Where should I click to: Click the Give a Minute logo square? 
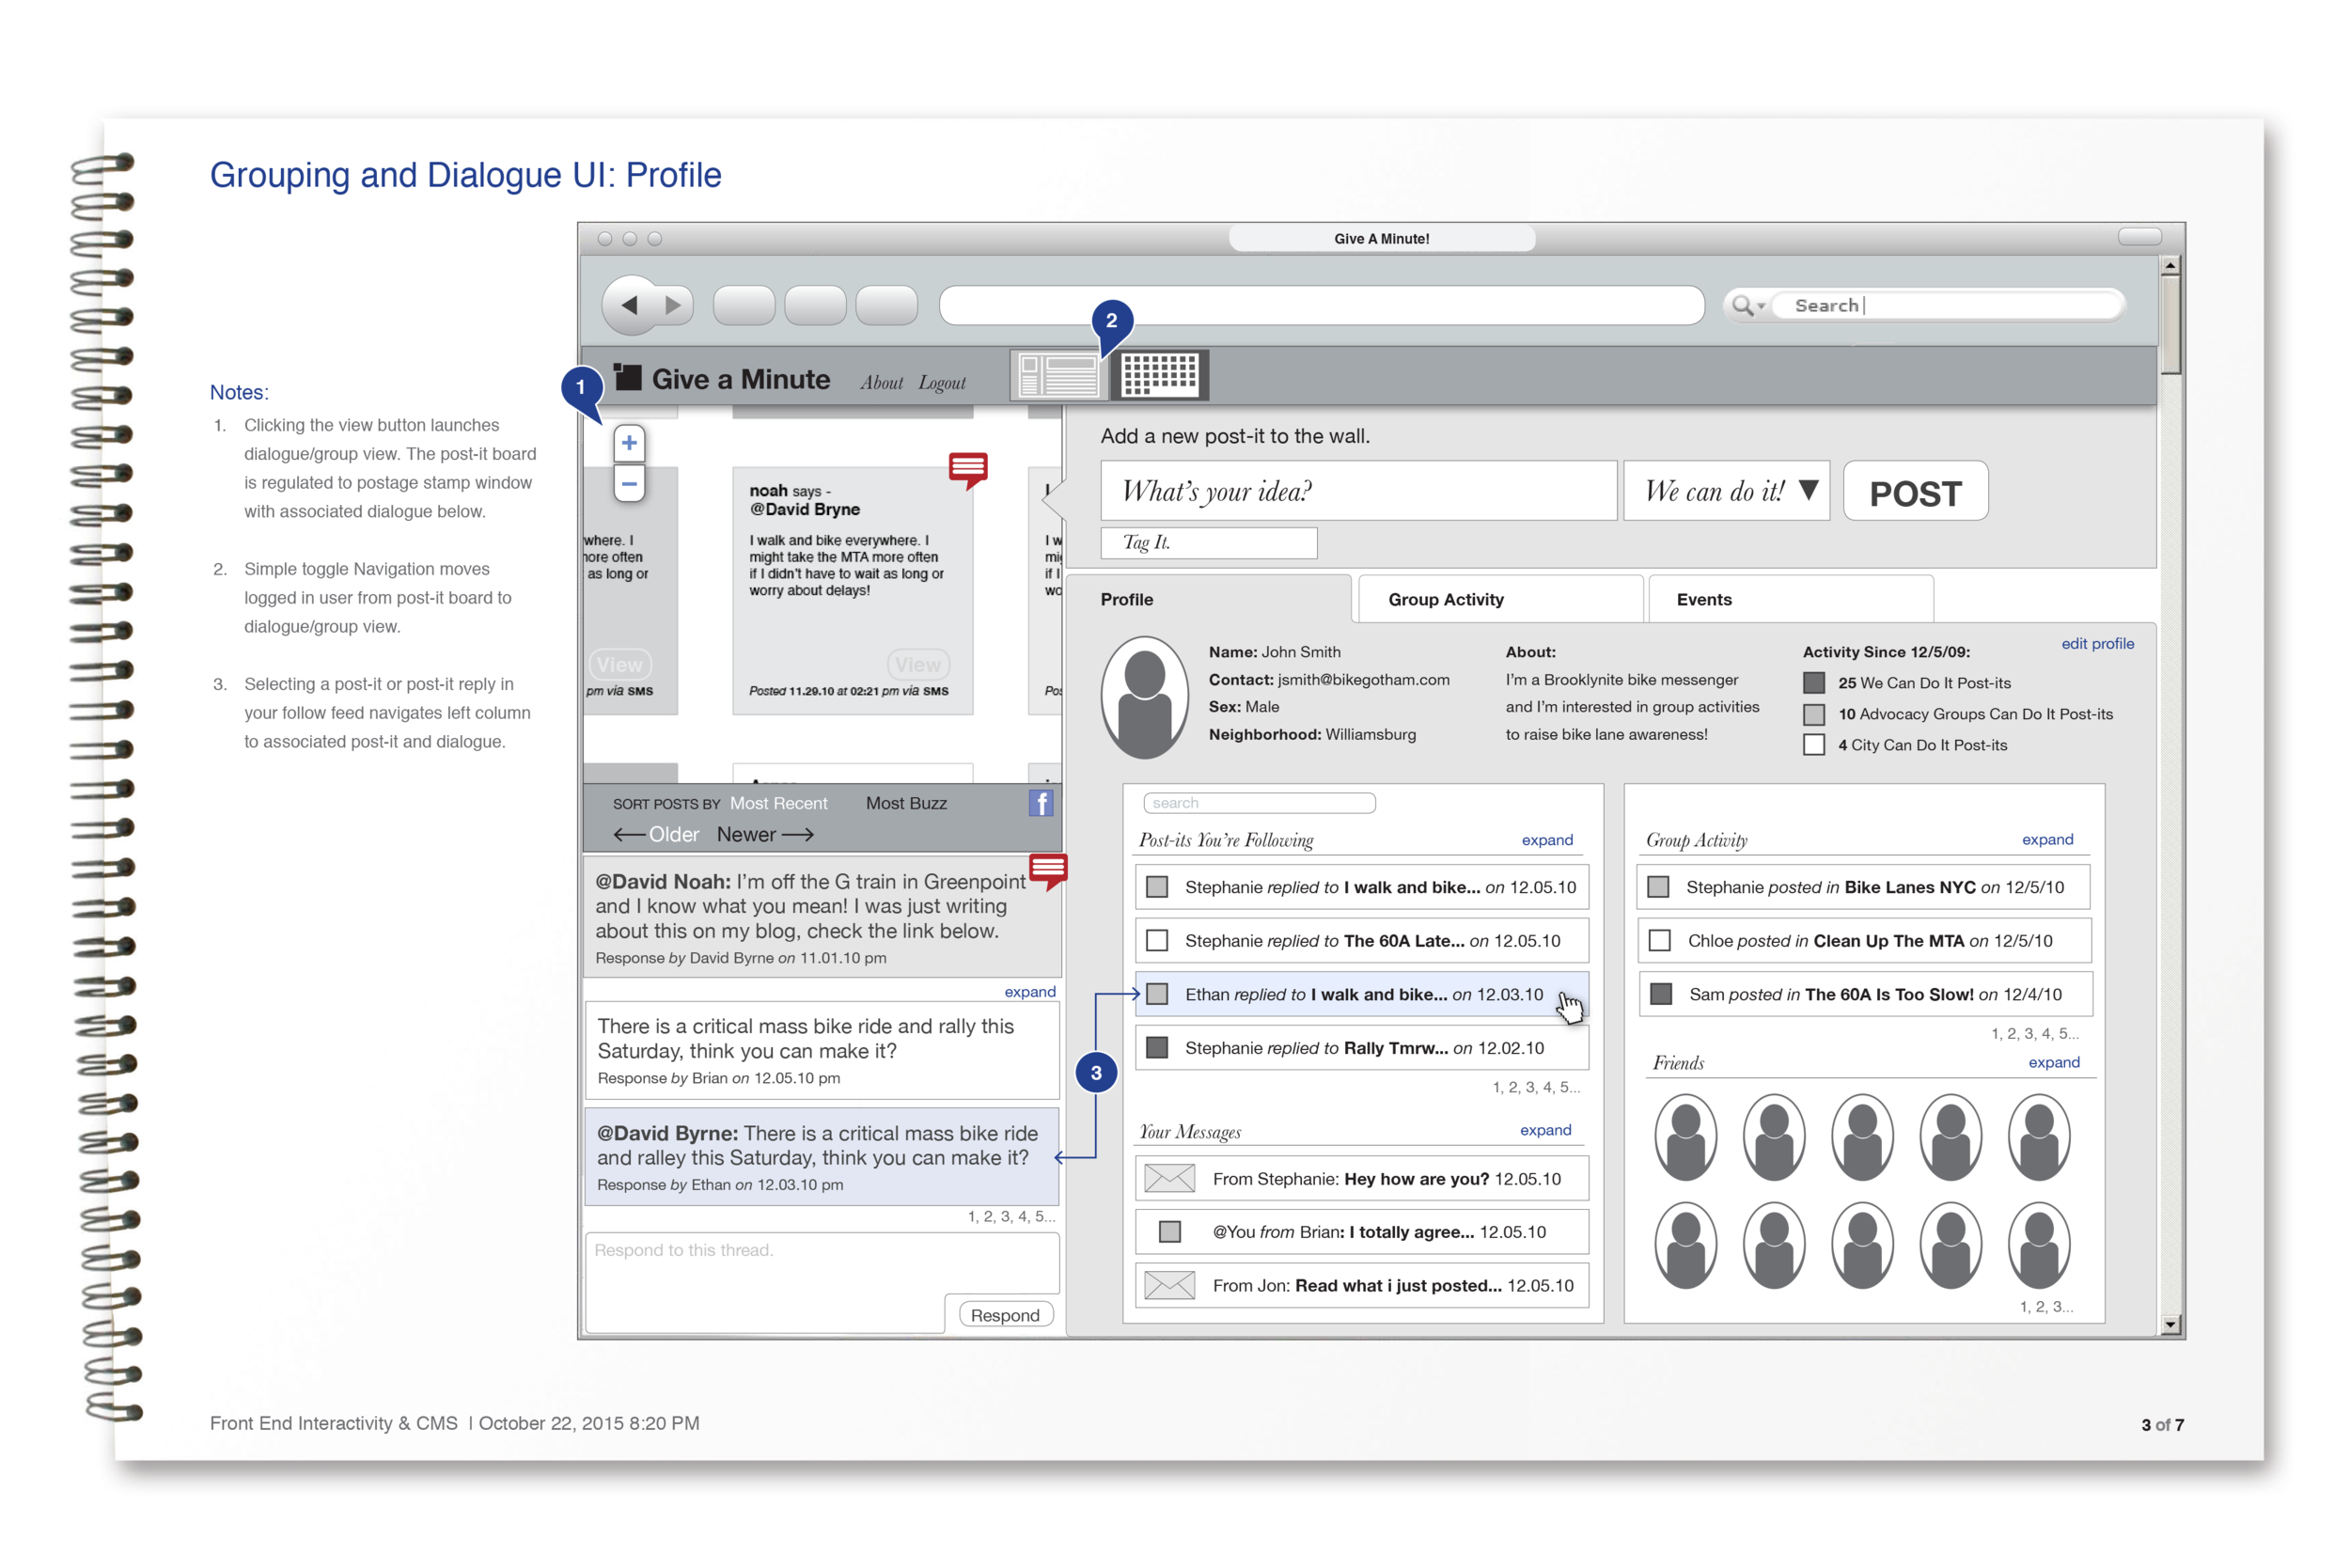(627, 377)
